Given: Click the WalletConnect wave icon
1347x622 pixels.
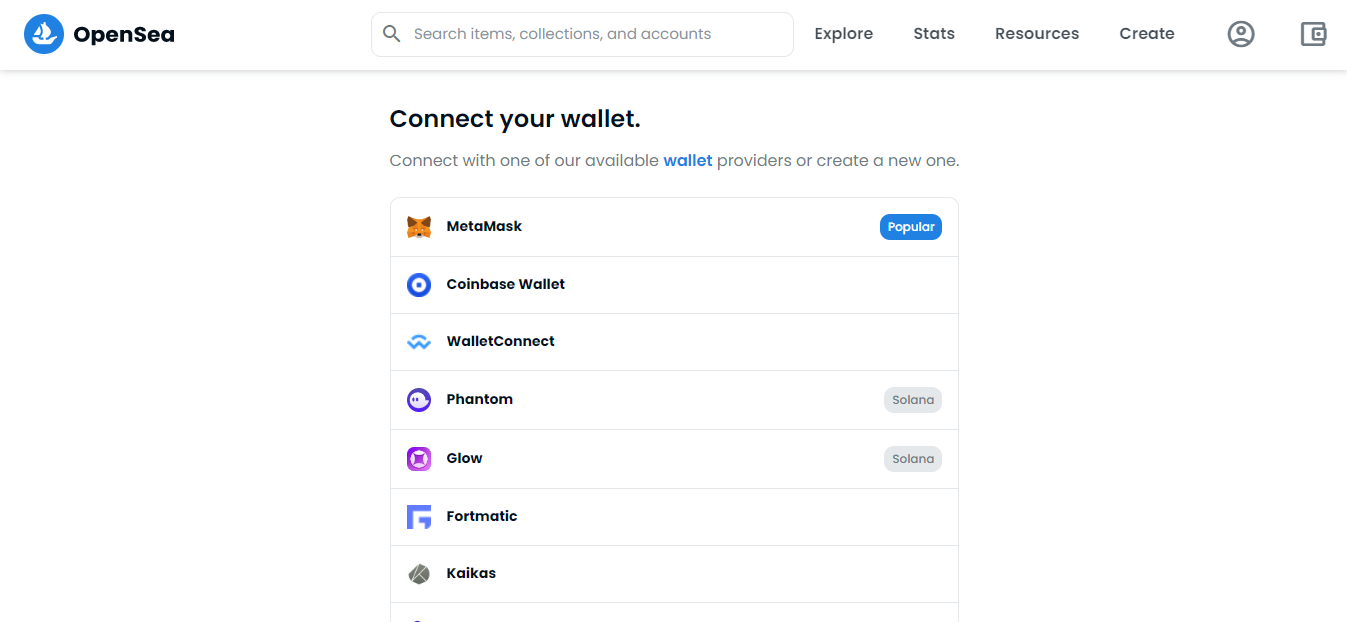Looking at the screenshot, I should (419, 342).
